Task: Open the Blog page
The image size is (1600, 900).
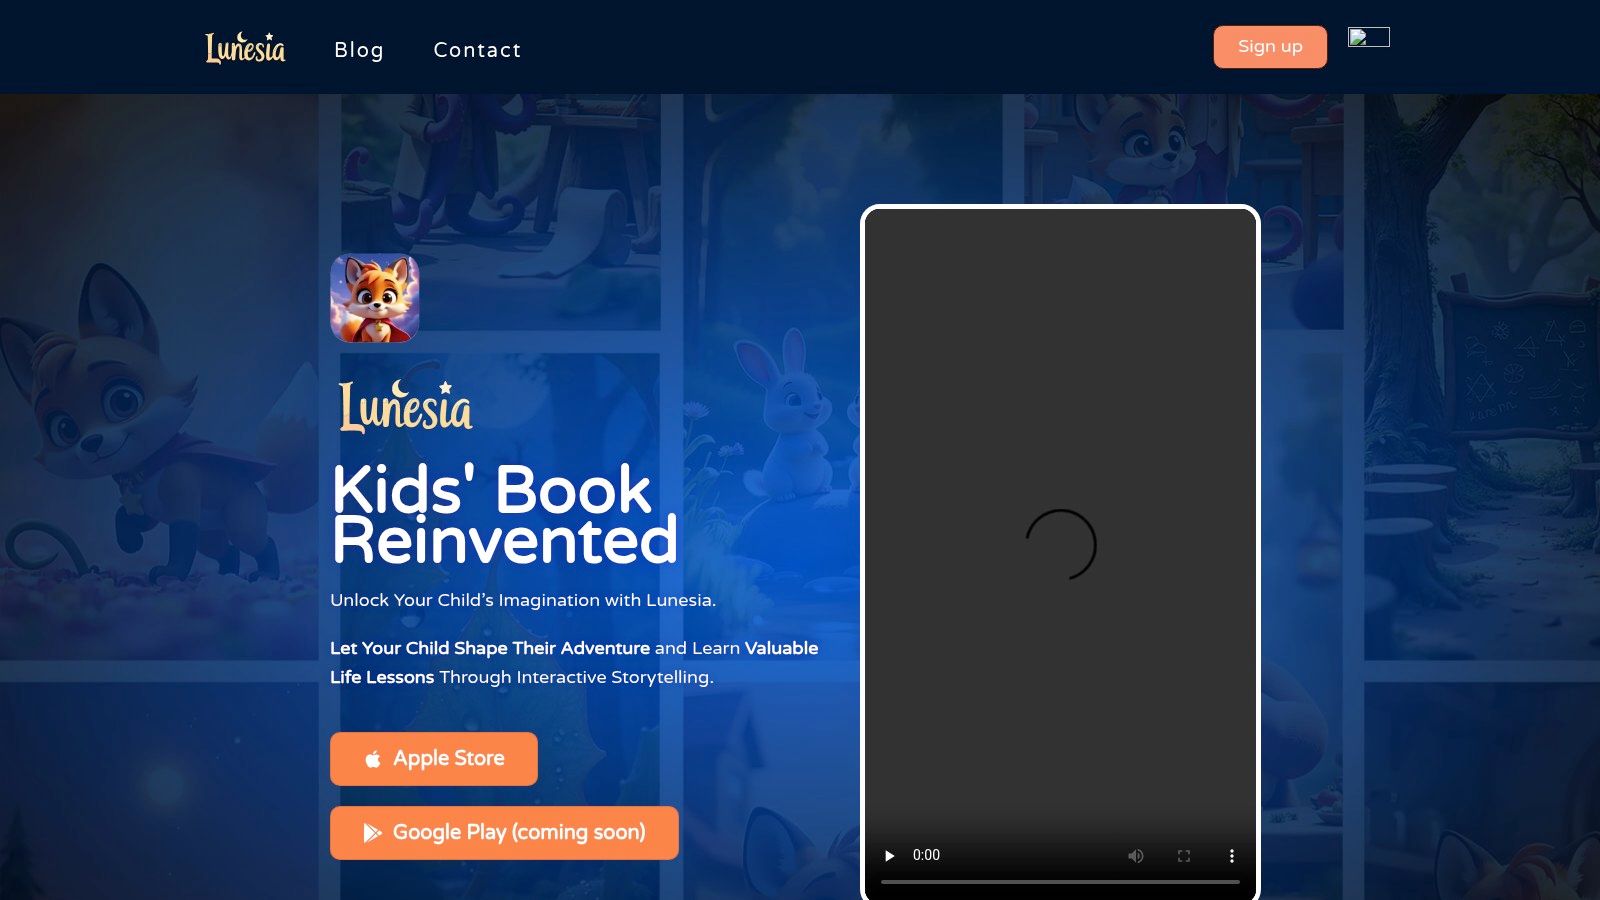Action: 359,50
